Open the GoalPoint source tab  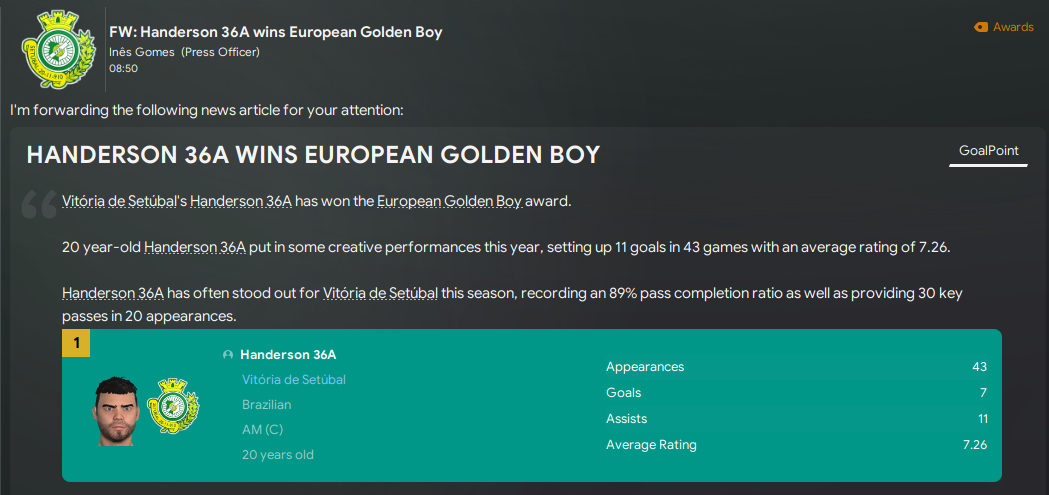pos(988,151)
